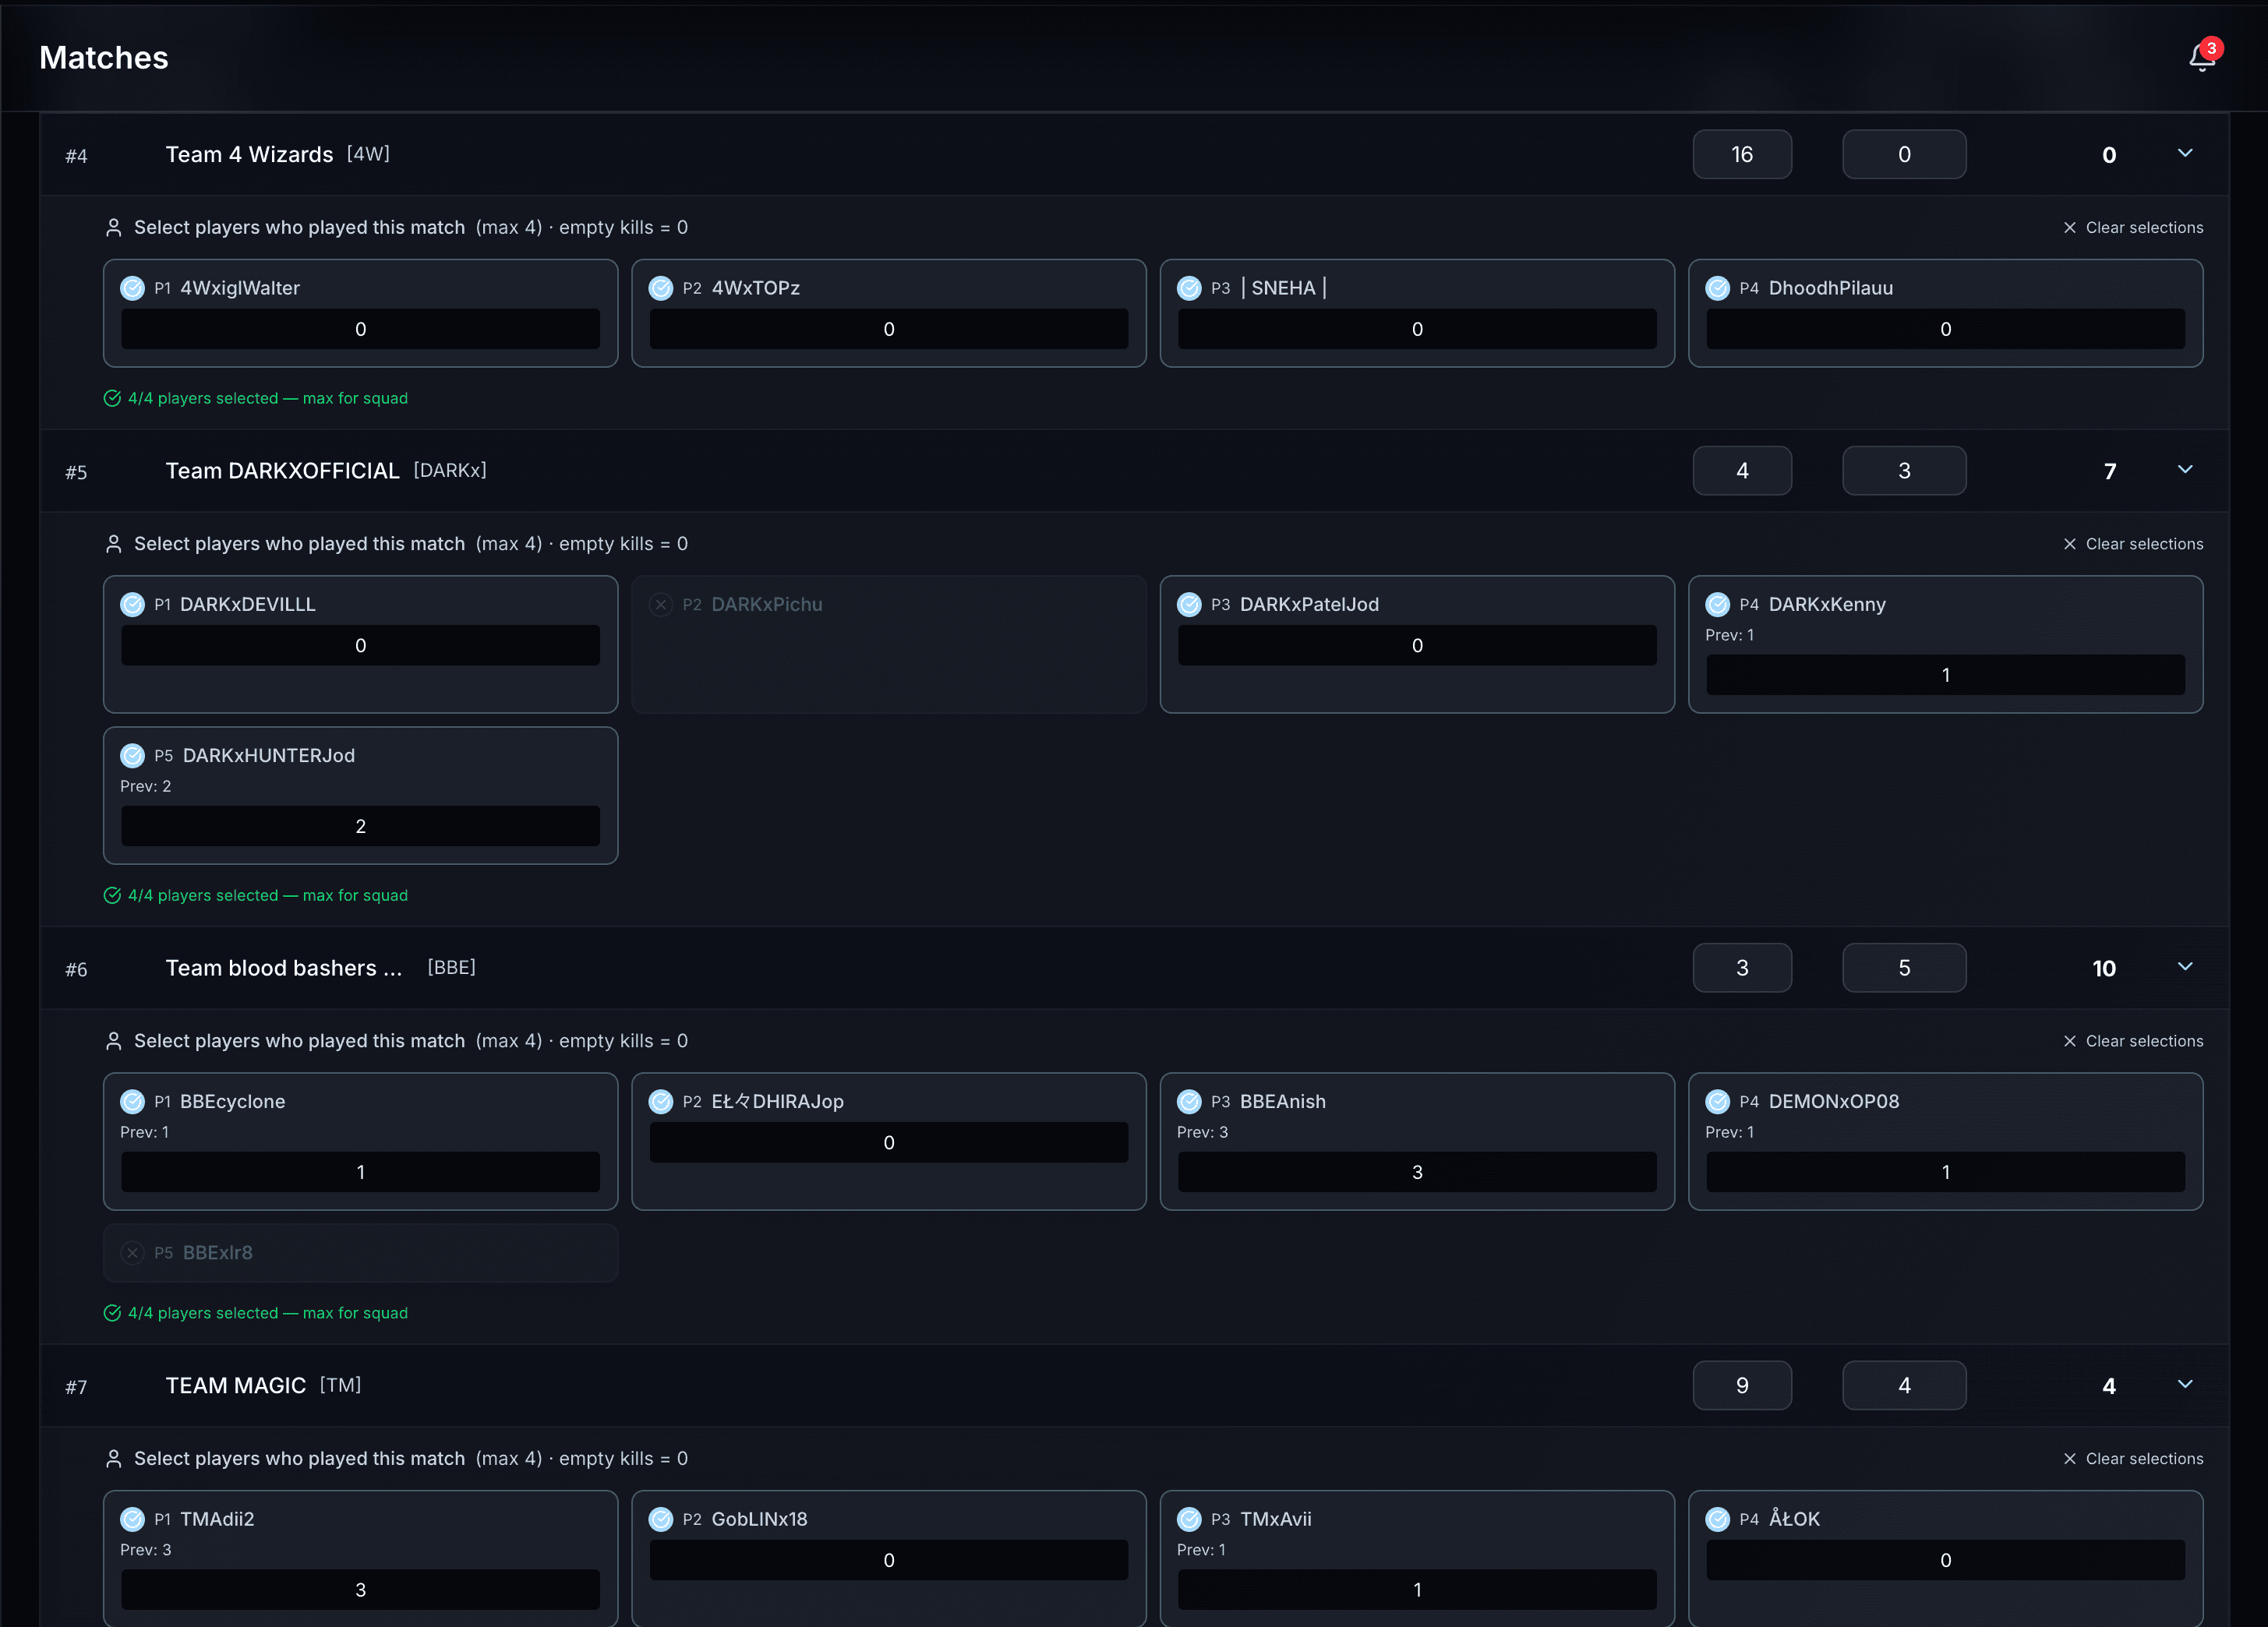Edit kills input for 4WxTOPz
Image resolution: width=2268 pixels, height=1627 pixels.
point(889,329)
